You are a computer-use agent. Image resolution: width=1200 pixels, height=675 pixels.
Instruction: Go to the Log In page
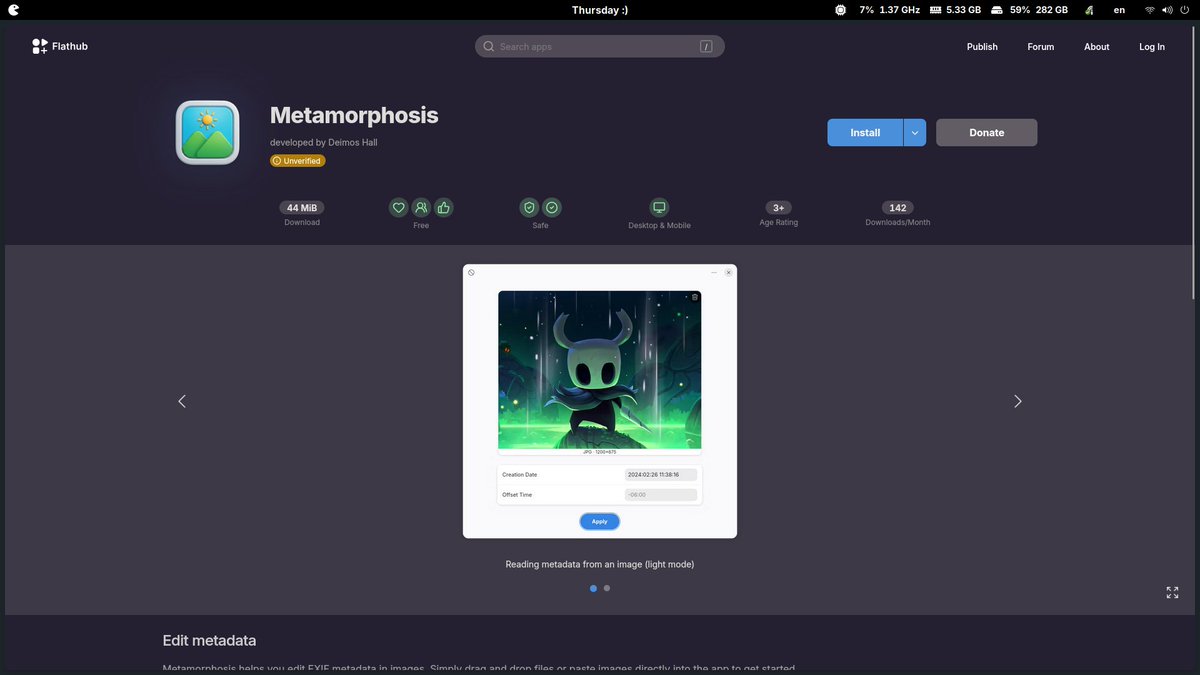tap(1152, 46)
